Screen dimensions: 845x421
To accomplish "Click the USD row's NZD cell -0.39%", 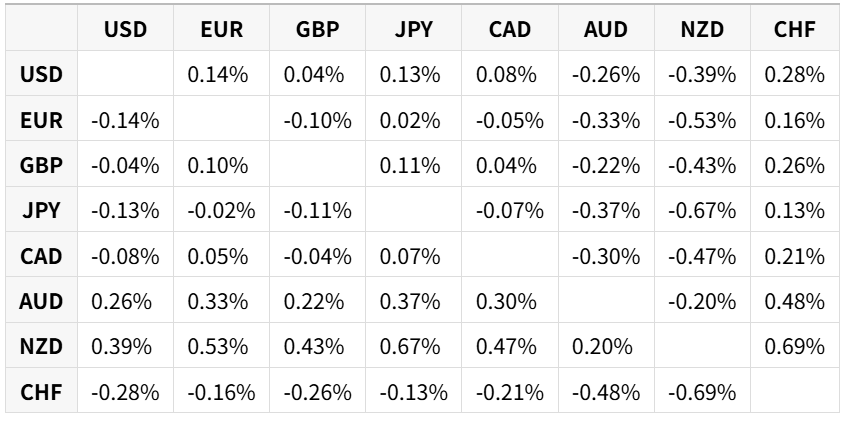I will coord(702,74).
